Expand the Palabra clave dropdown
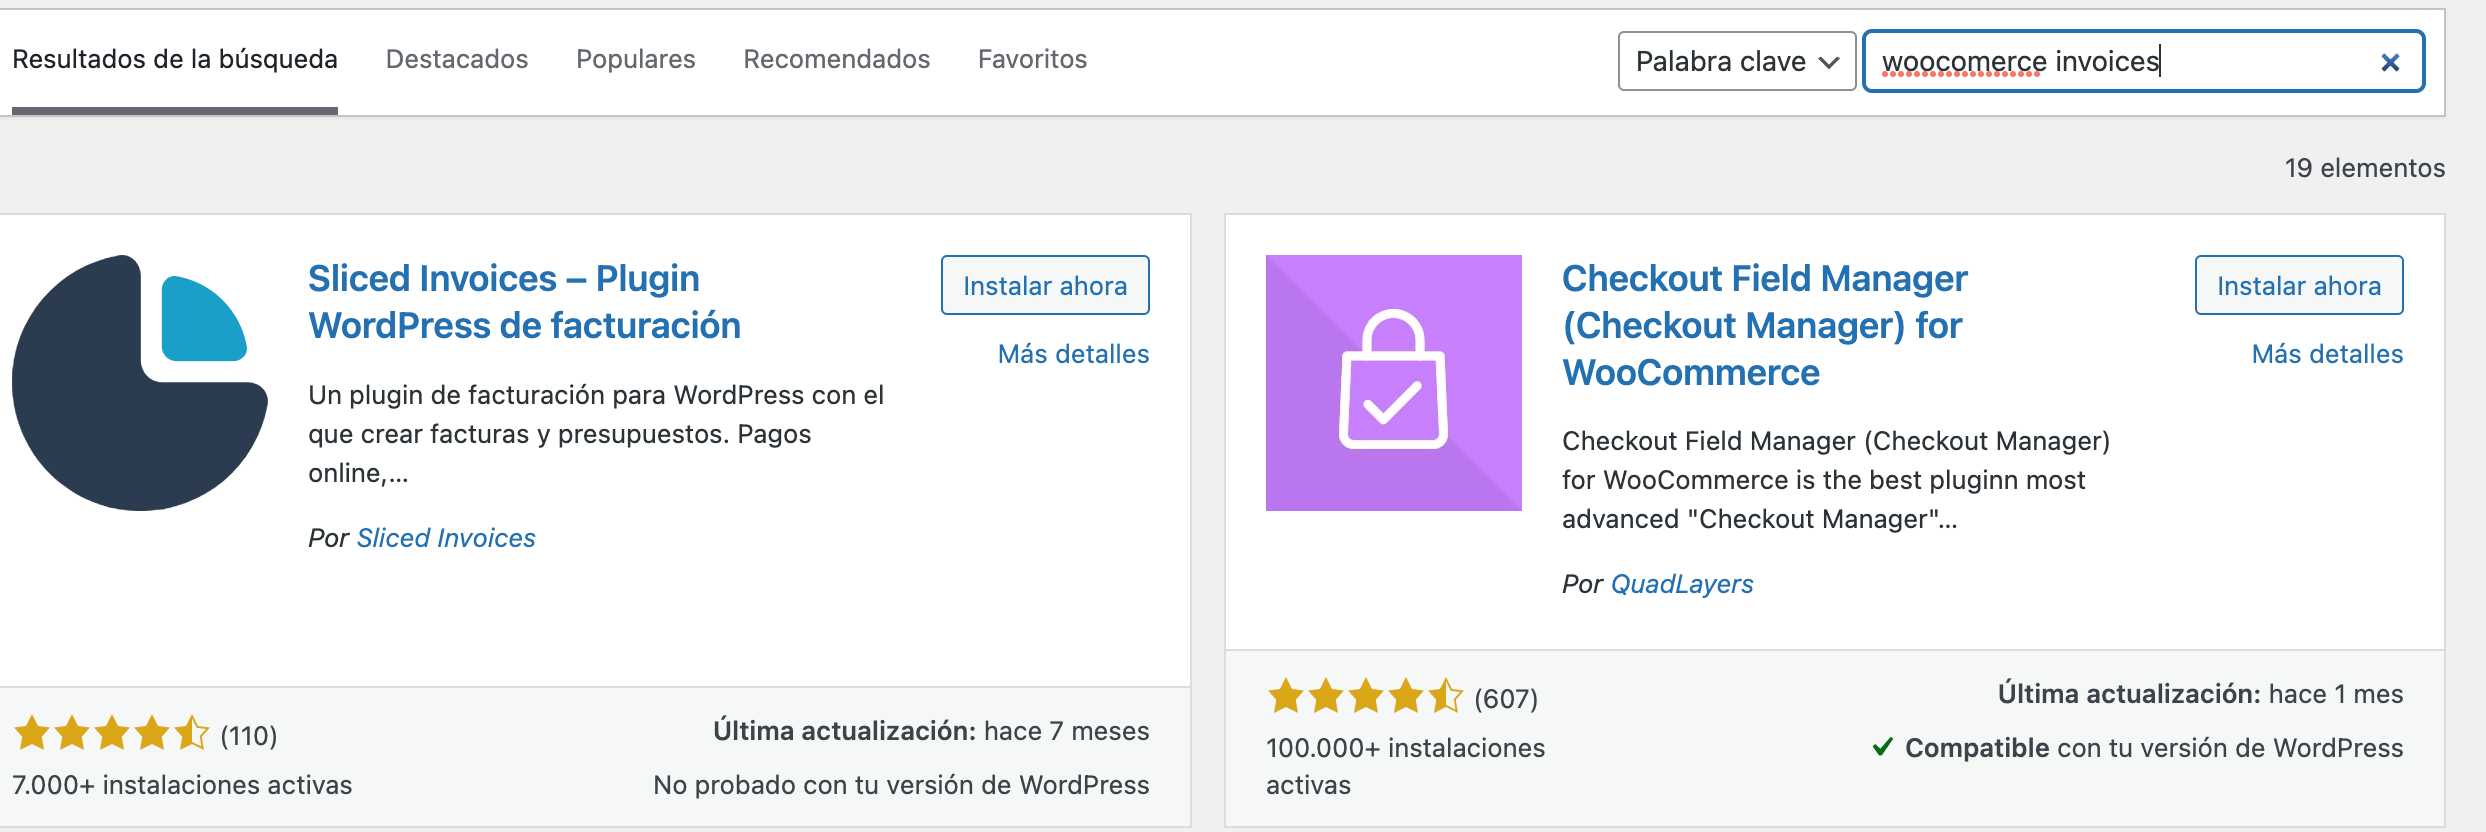 [1737, 61]
